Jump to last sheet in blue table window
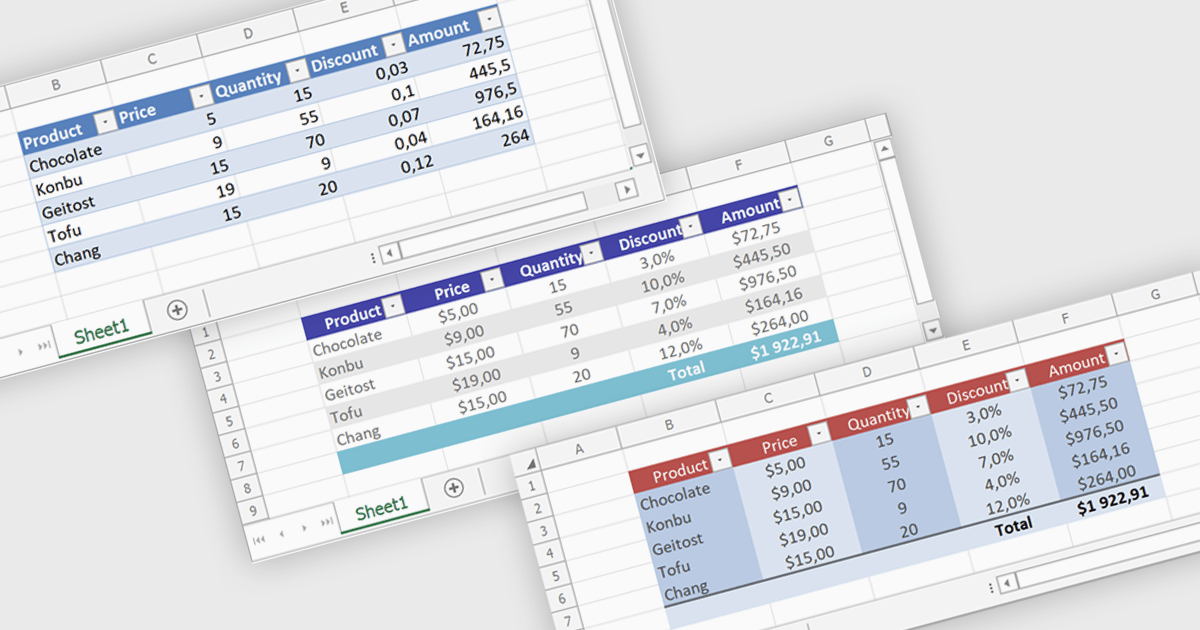The image size is (1200, 630). click(44, 345)
